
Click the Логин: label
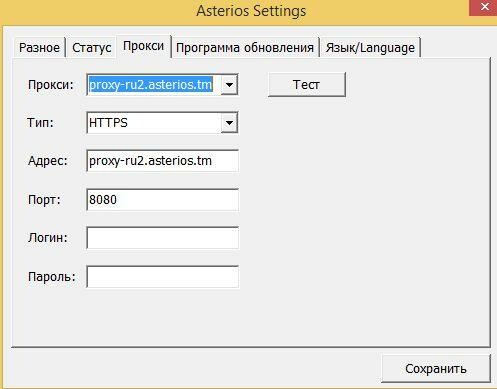pos(48,238)
